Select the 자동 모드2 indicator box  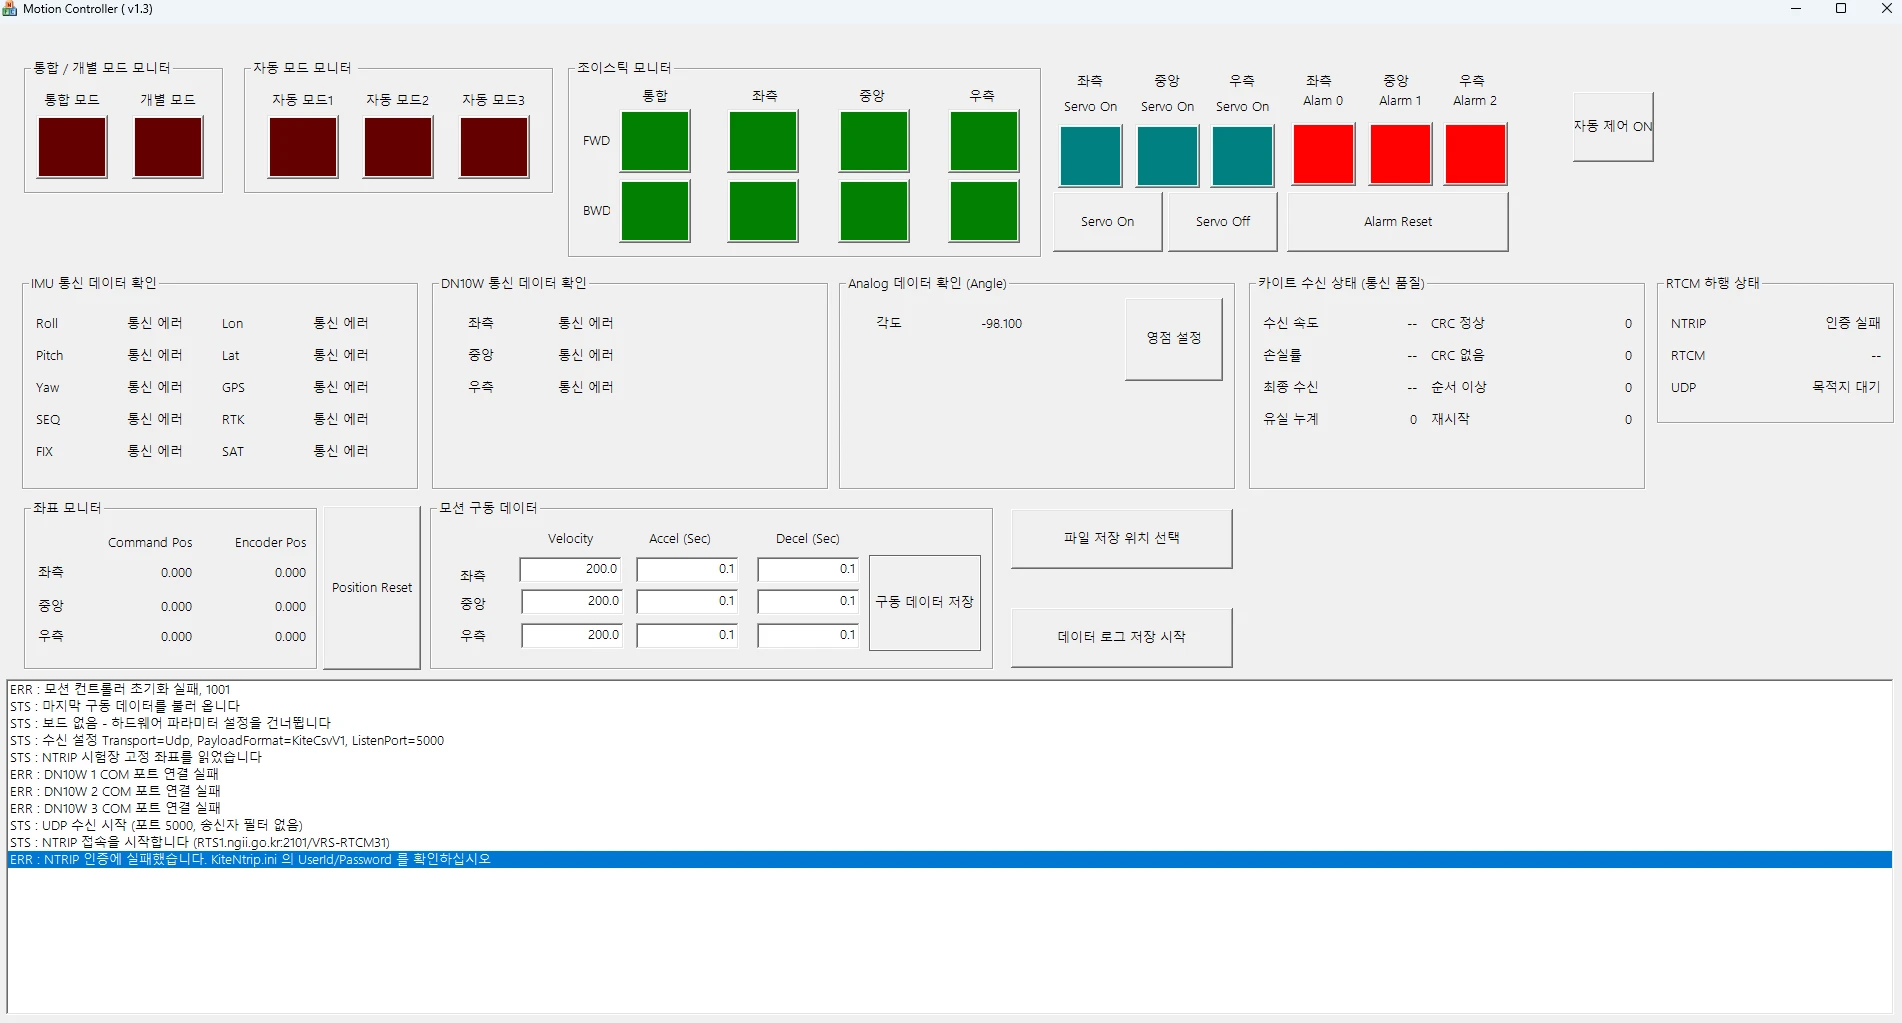click(x=398, y=147)
